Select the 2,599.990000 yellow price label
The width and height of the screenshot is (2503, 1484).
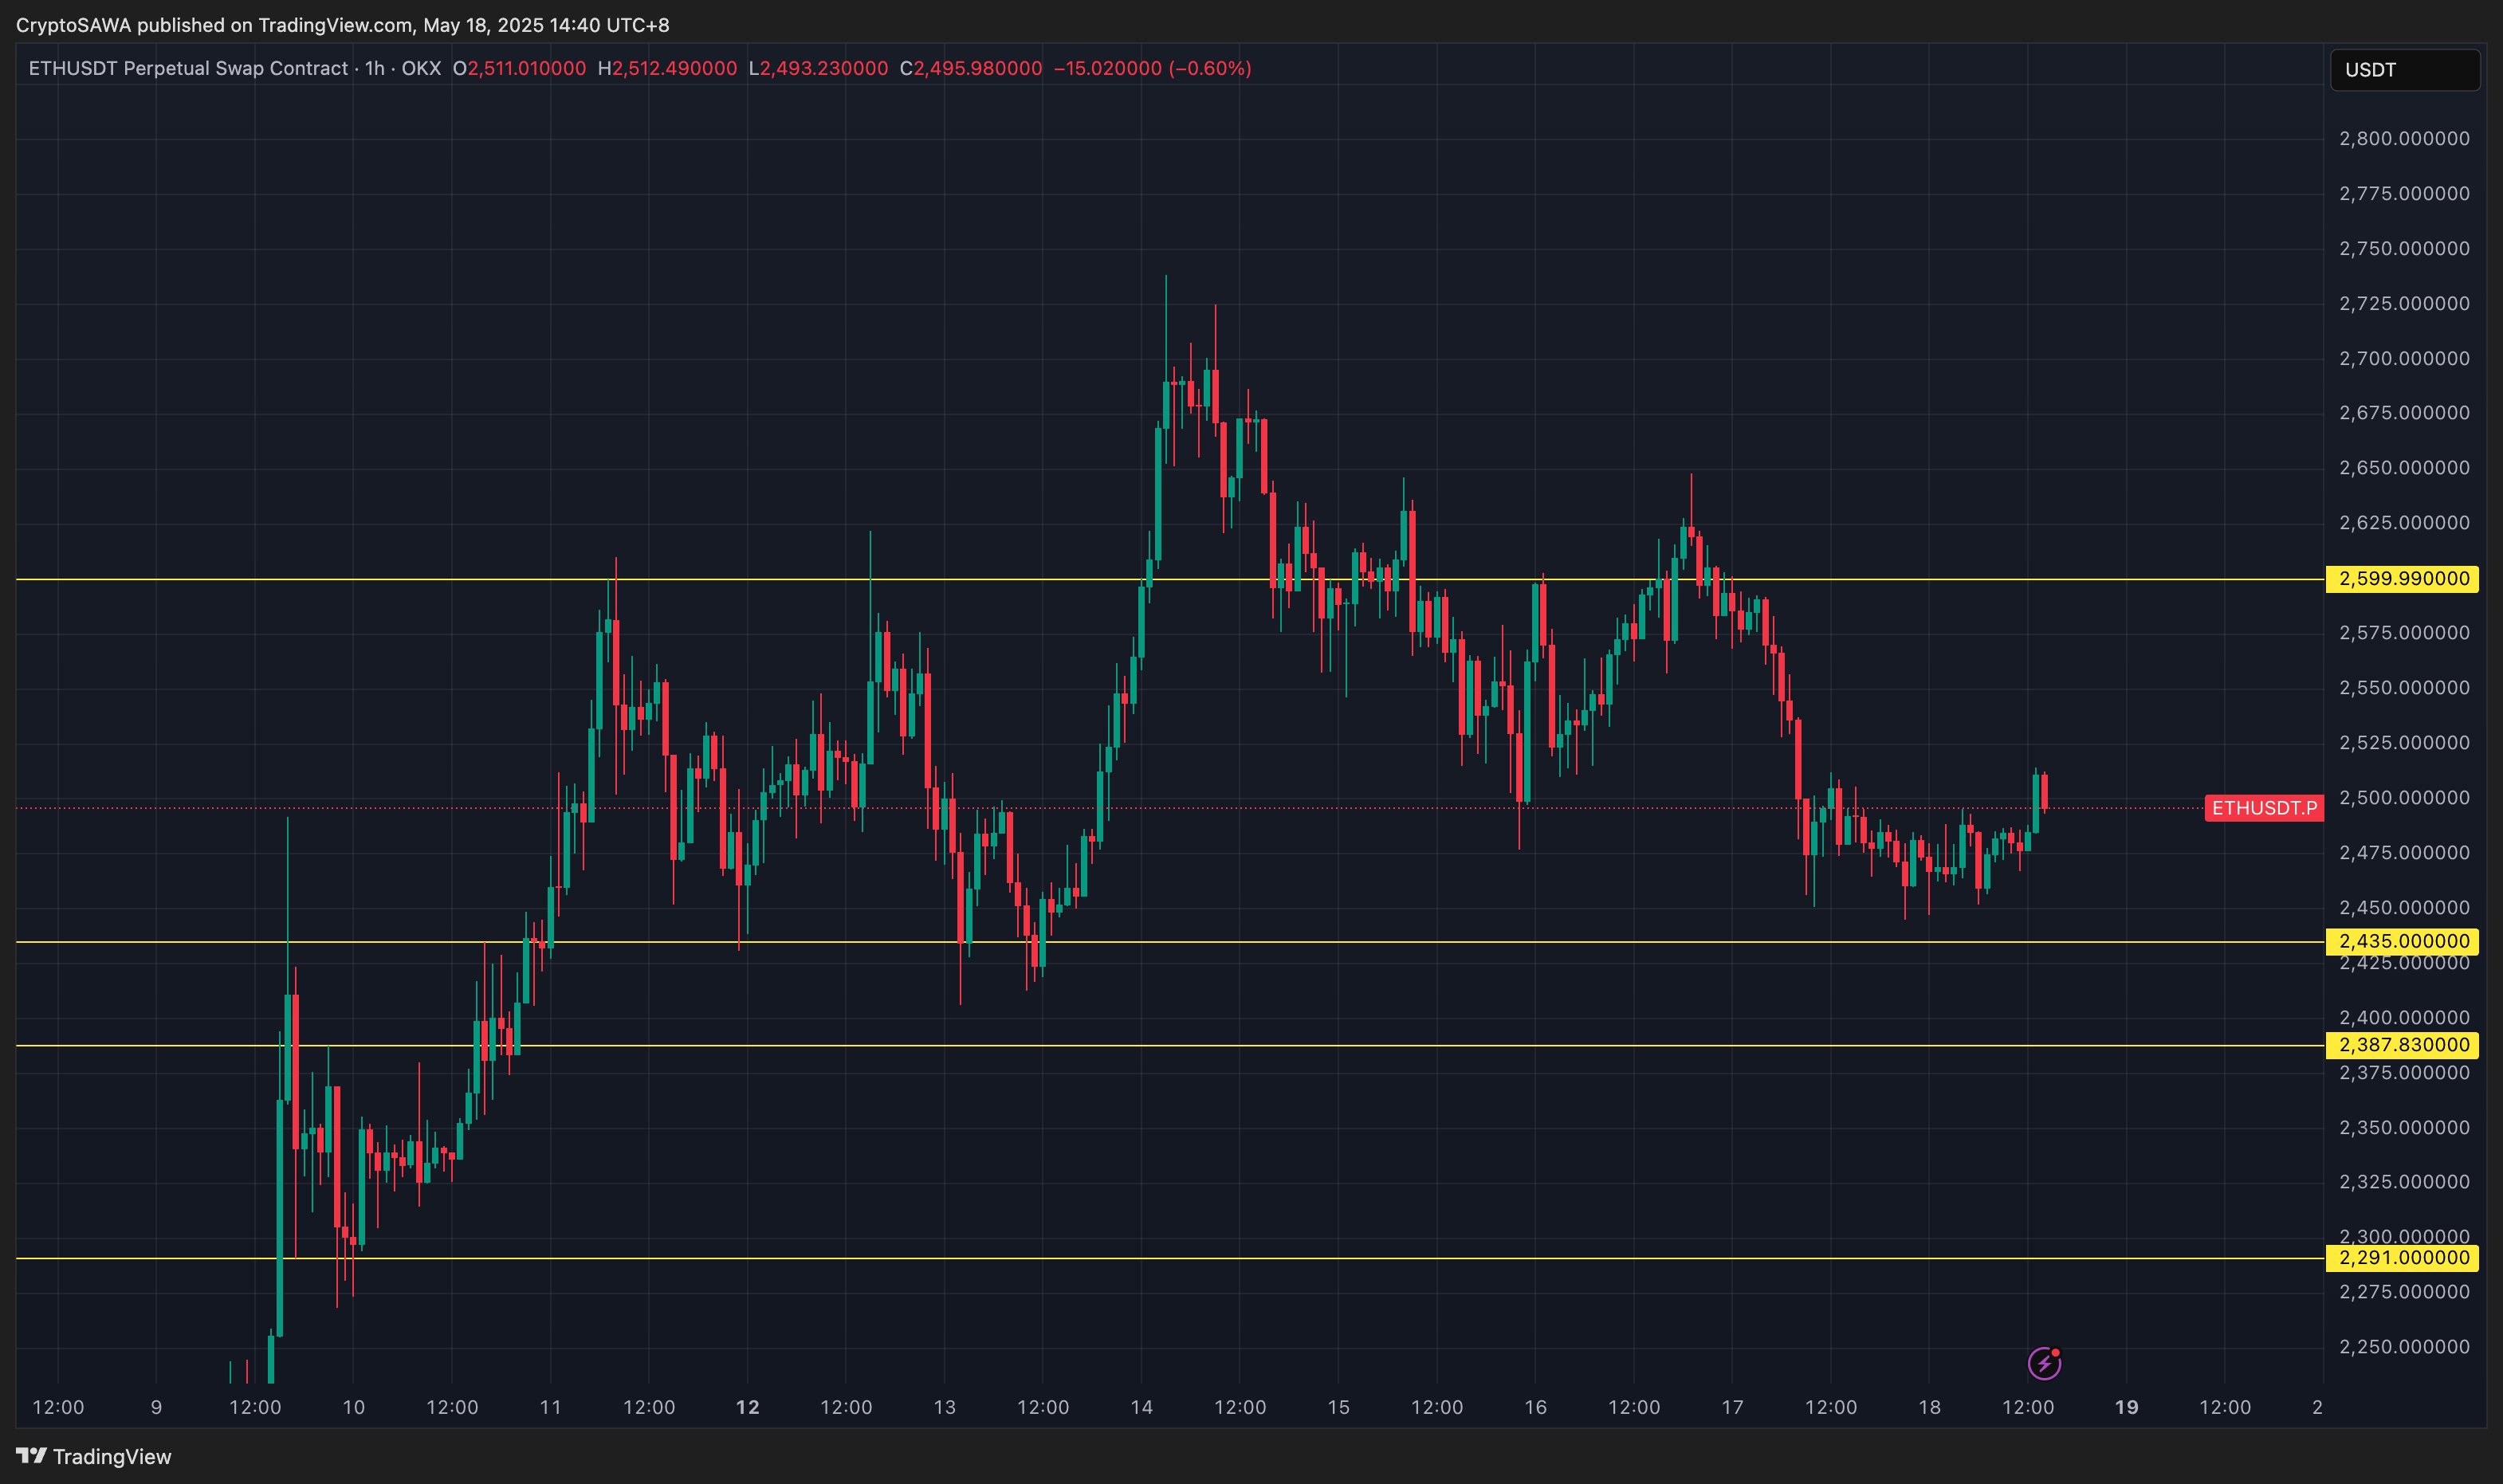pos(2402,579)
